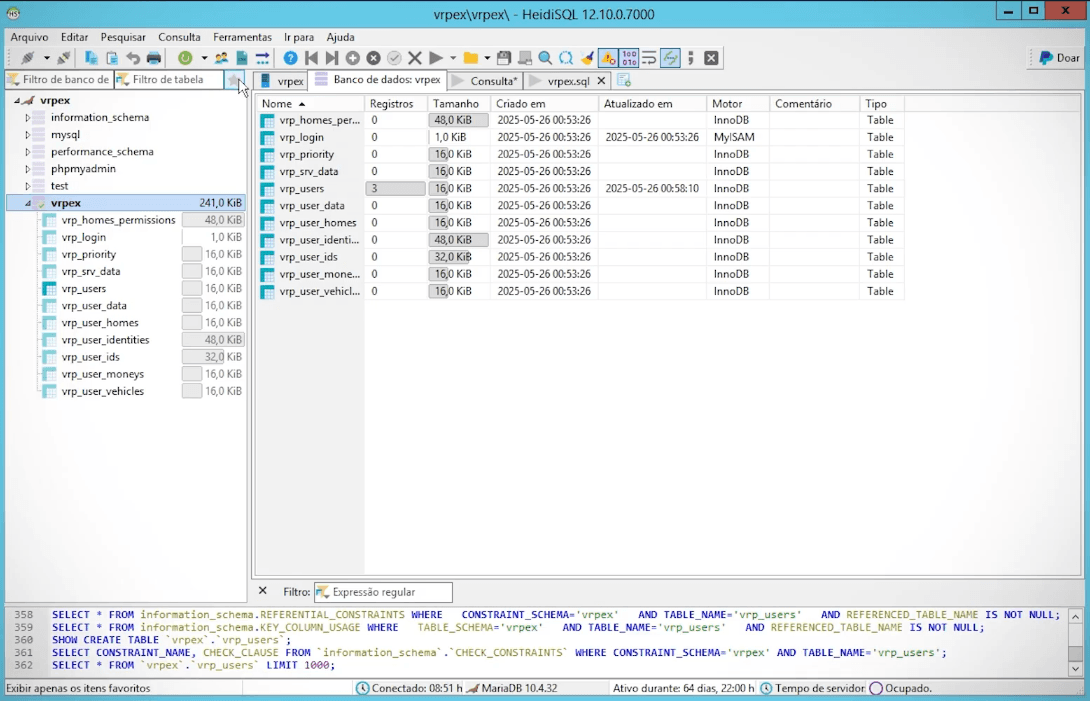
Task: Click the Expressão regular filter field
Action: [x=383, y=592]
